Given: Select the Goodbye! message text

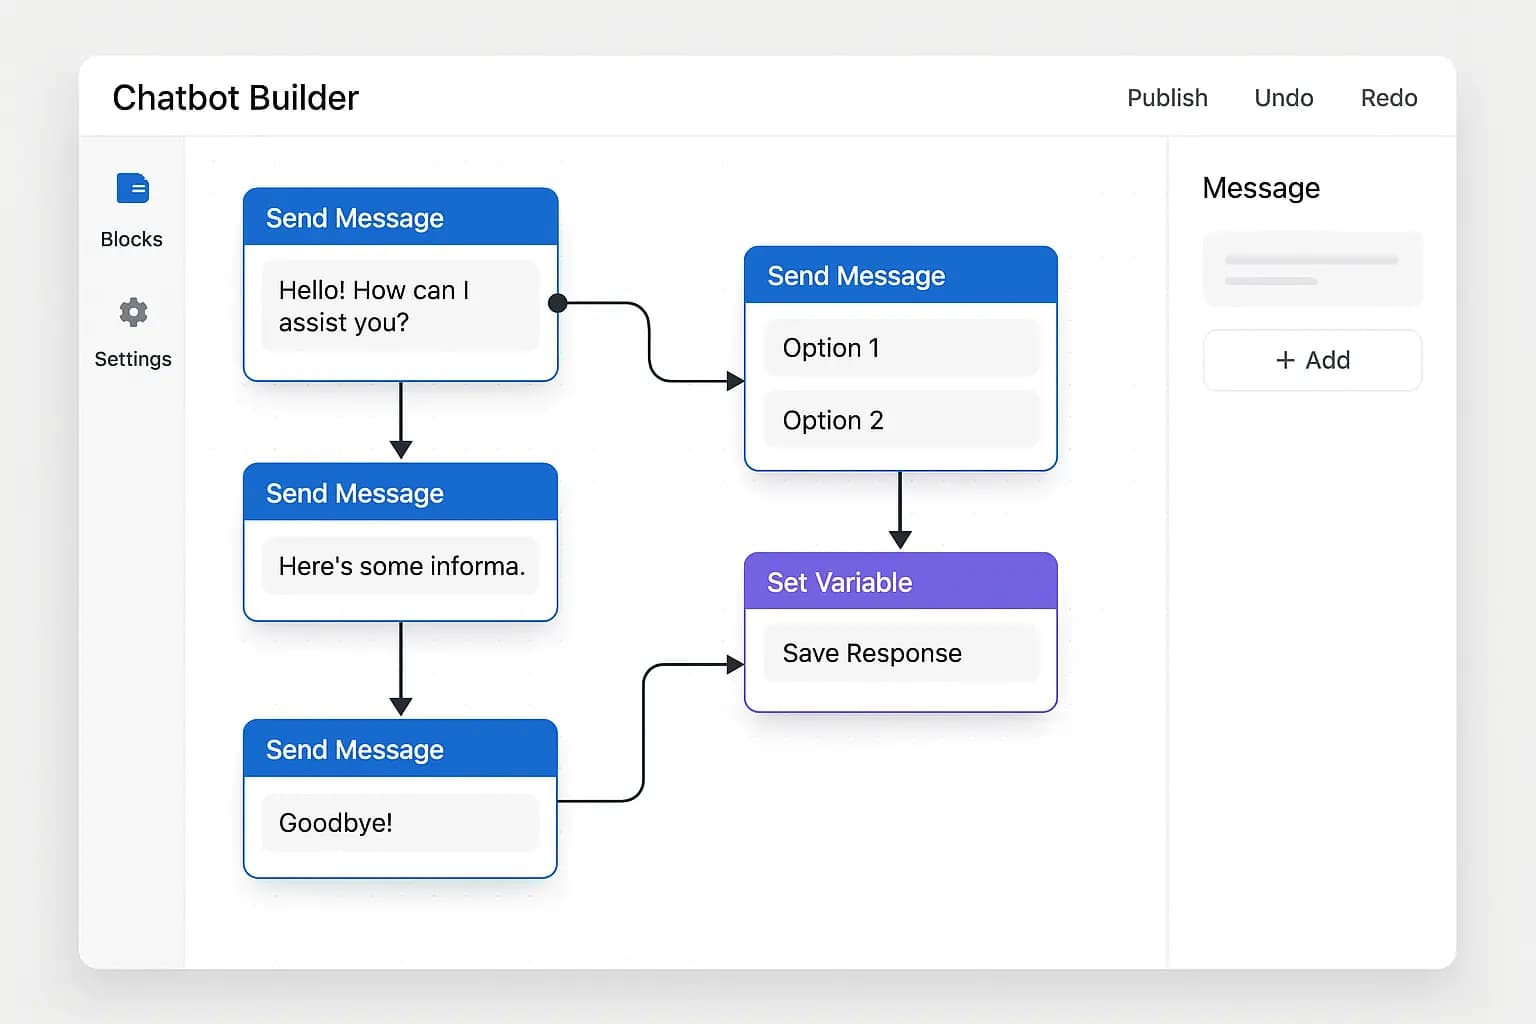Looking at the screenshot, I should point(336,823).
